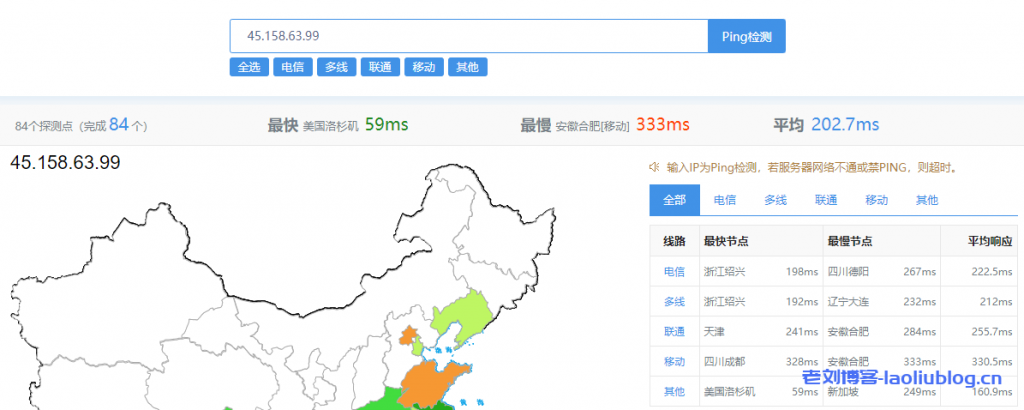This screenshot has height=410, width=1024.
Task: Click the 电信 link in table row
Action: tap(674, 272)
